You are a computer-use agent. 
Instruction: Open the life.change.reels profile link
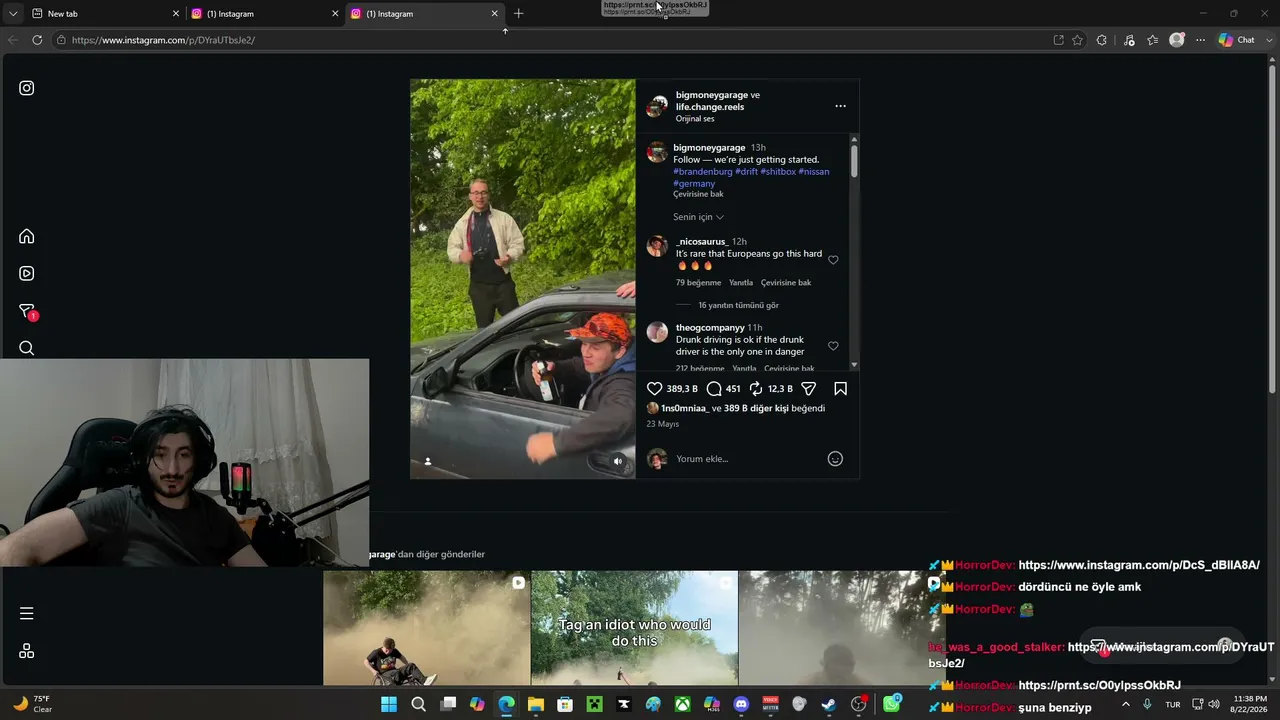point(710,107)
